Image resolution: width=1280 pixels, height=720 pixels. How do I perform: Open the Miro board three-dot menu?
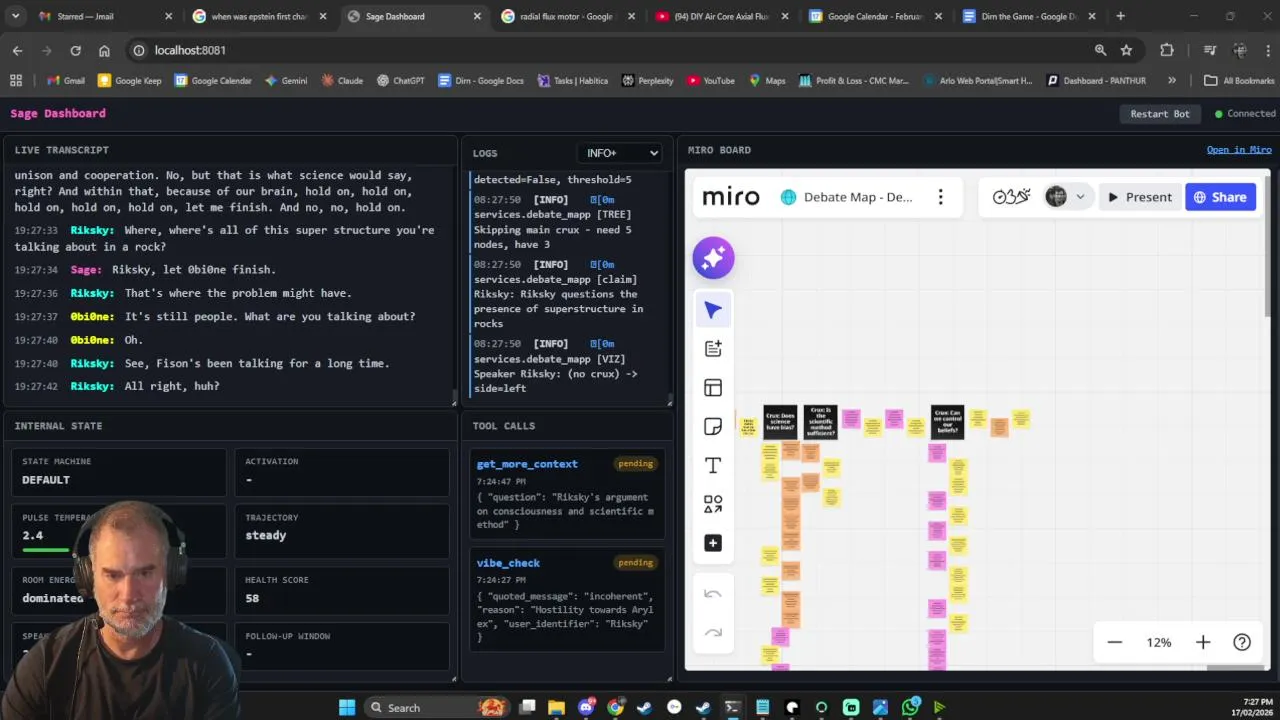(940, 197)
